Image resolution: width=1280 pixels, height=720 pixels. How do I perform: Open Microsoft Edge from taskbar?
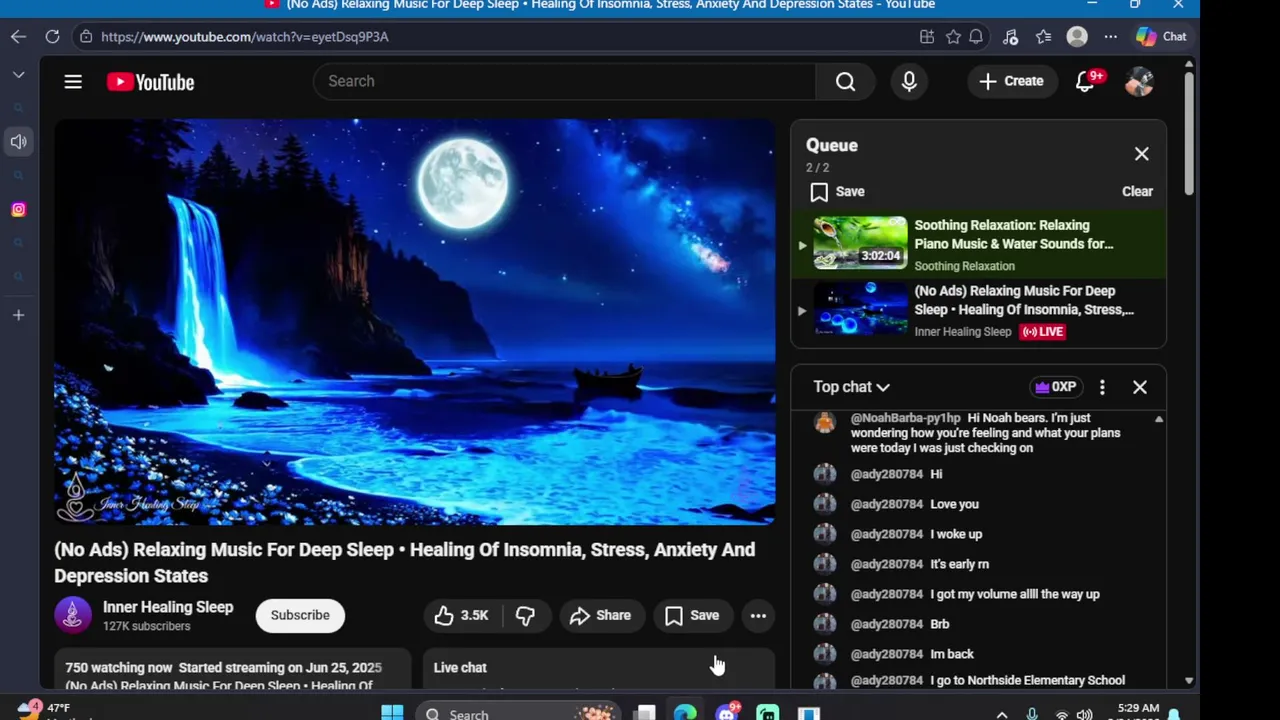685,713
